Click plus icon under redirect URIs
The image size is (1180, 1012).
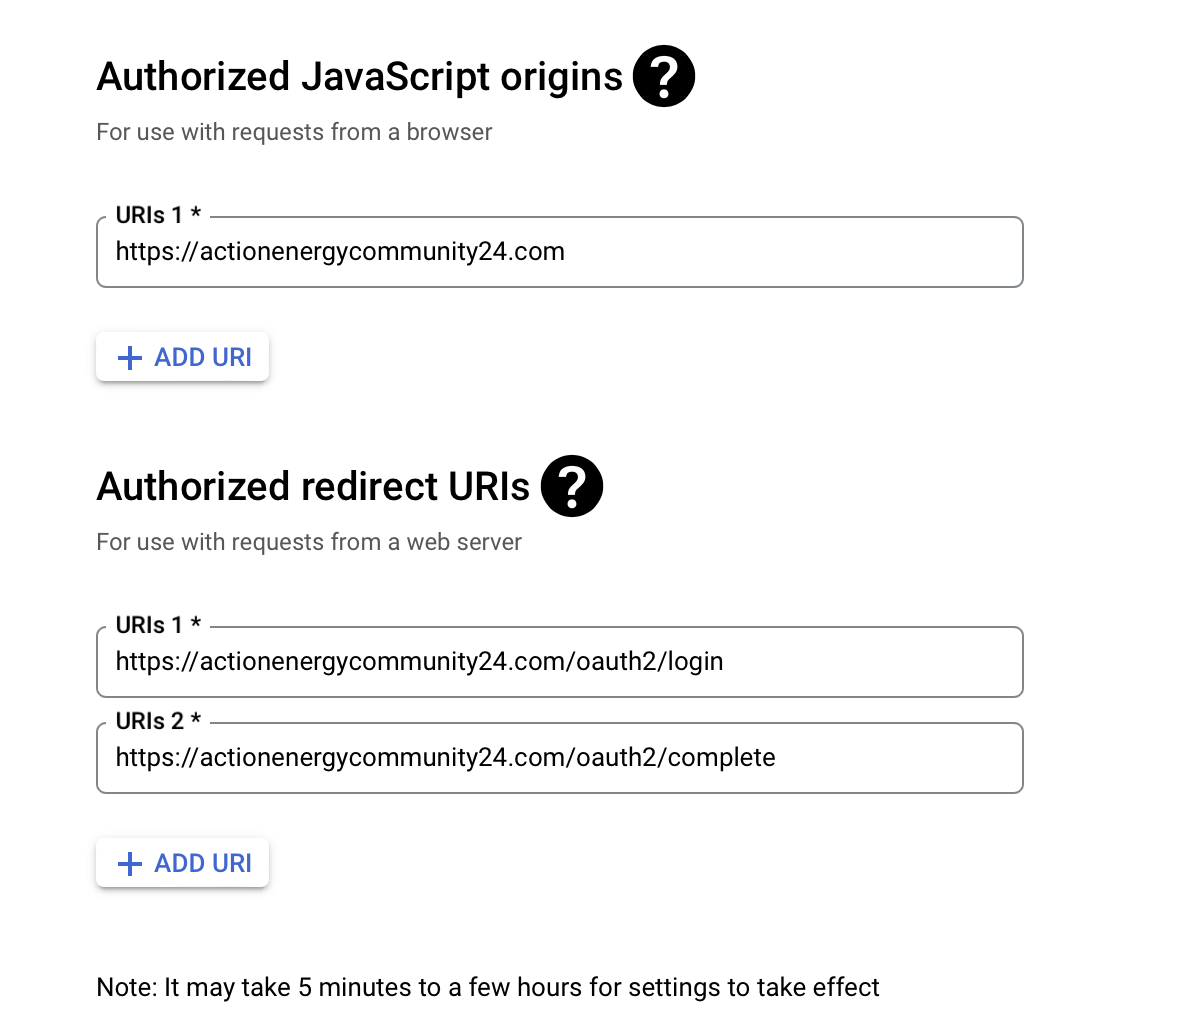tap(130, 864)
